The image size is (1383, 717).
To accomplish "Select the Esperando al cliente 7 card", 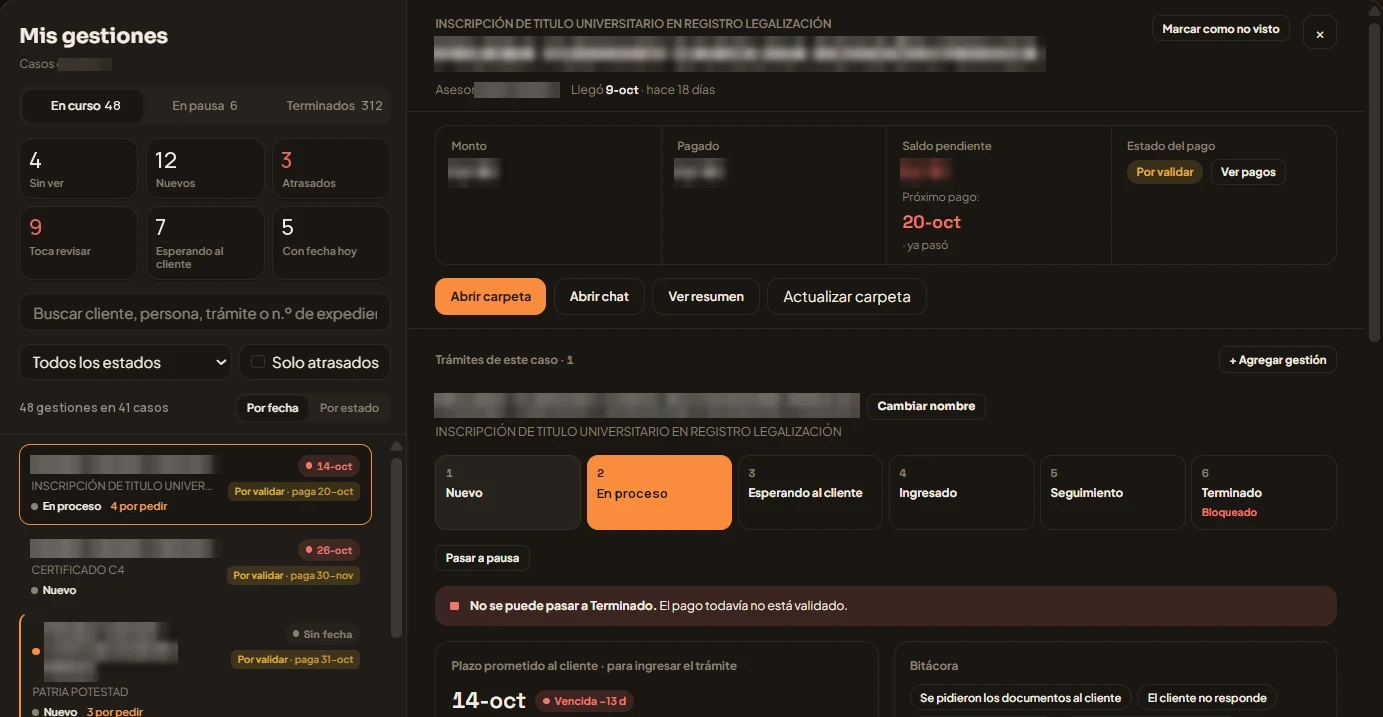I will pyautogui.click(x=205, y=242).
